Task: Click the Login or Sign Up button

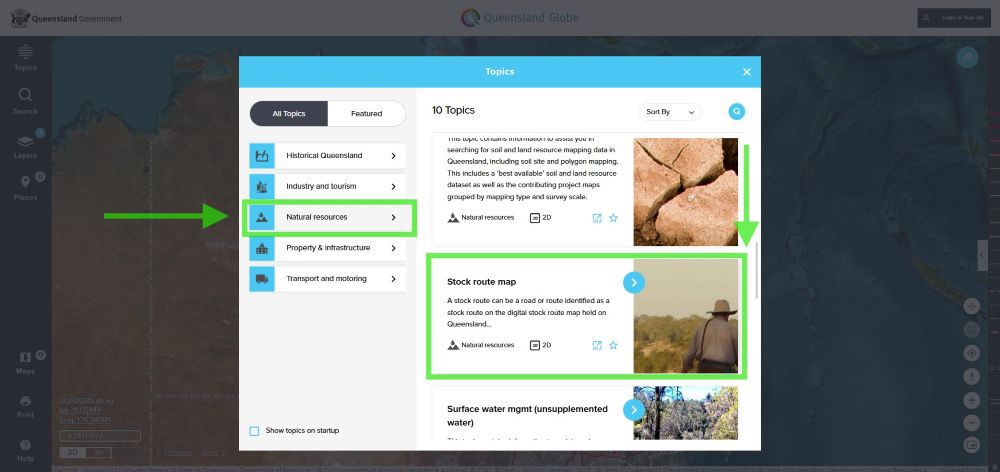Action: [x=953, y=18]
